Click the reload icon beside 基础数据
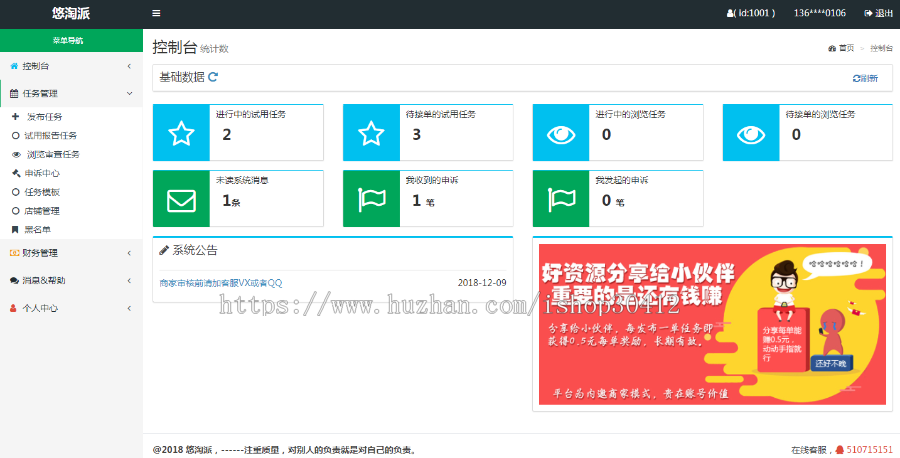Image resolution: width=900 pixels, height=458 pixels. click(x=213, y=77)
